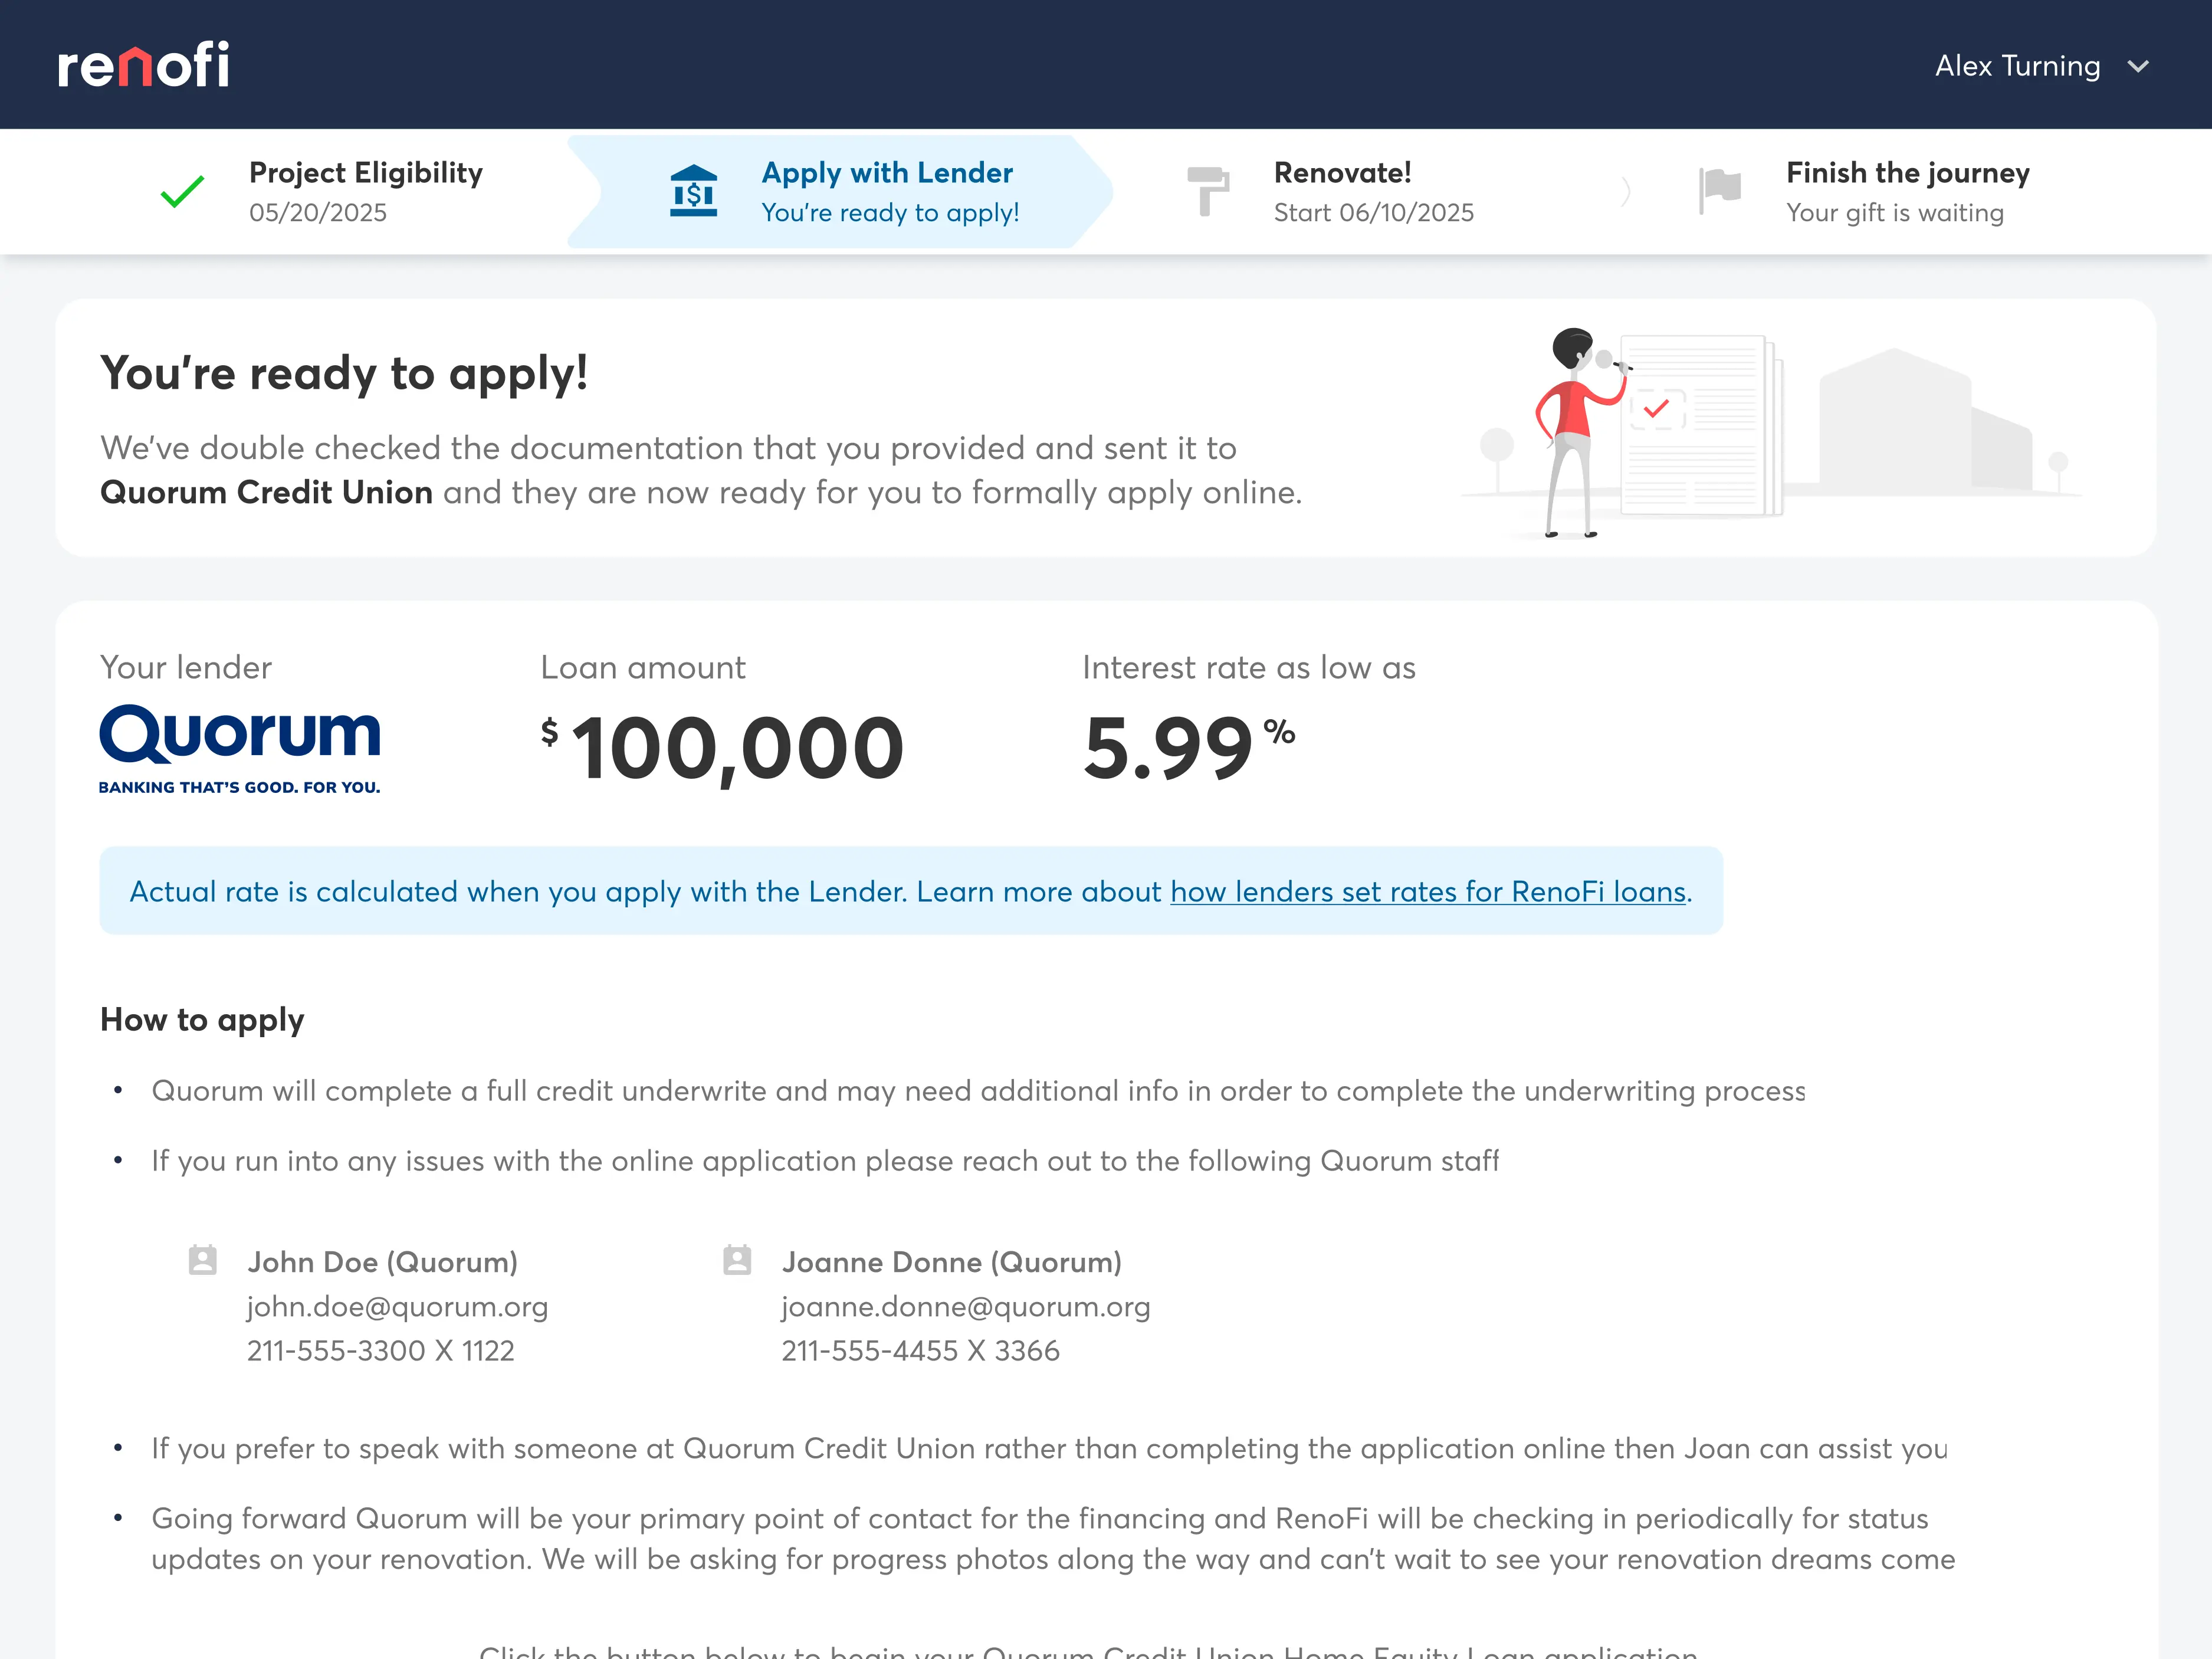The width and height of the screenshot is (2212, 1659).
Task: Select the Renovate! step
Action: click(x=1330, y=191)
